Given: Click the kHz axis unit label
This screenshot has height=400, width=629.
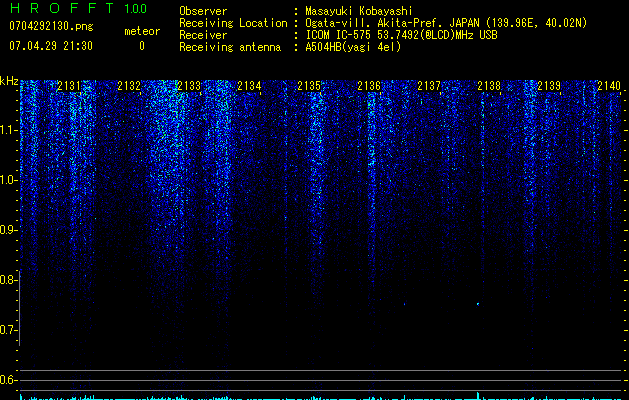Looking at the screenshot, I should tap(9, 81).
